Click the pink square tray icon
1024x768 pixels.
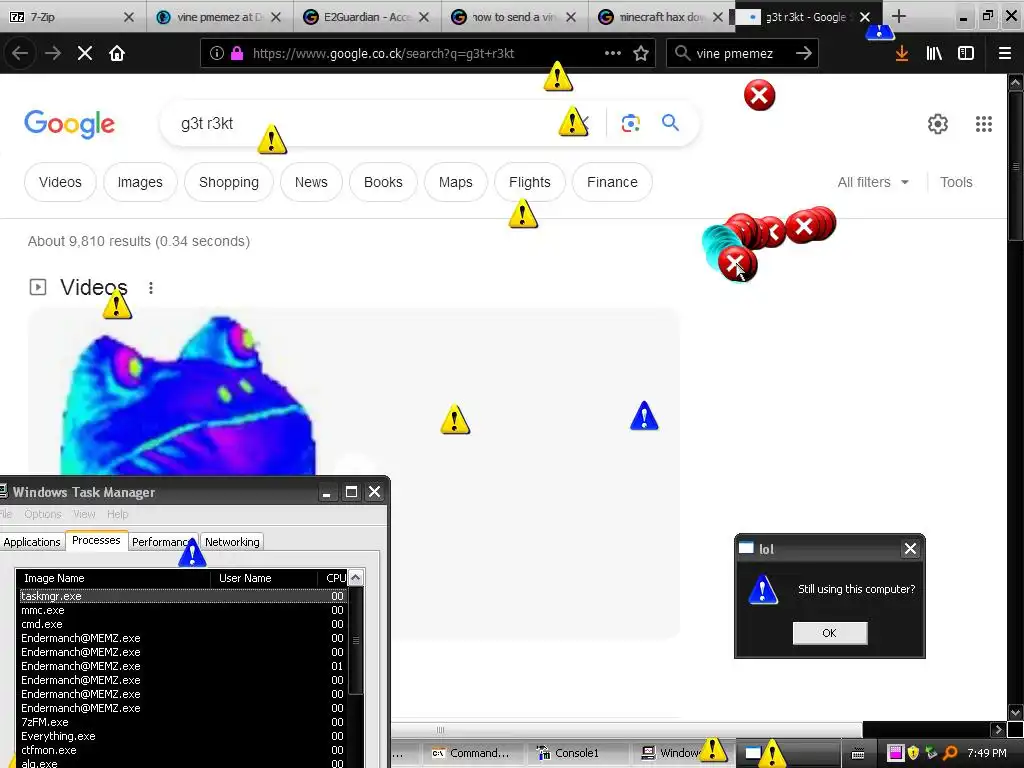[x=895, y=753]
